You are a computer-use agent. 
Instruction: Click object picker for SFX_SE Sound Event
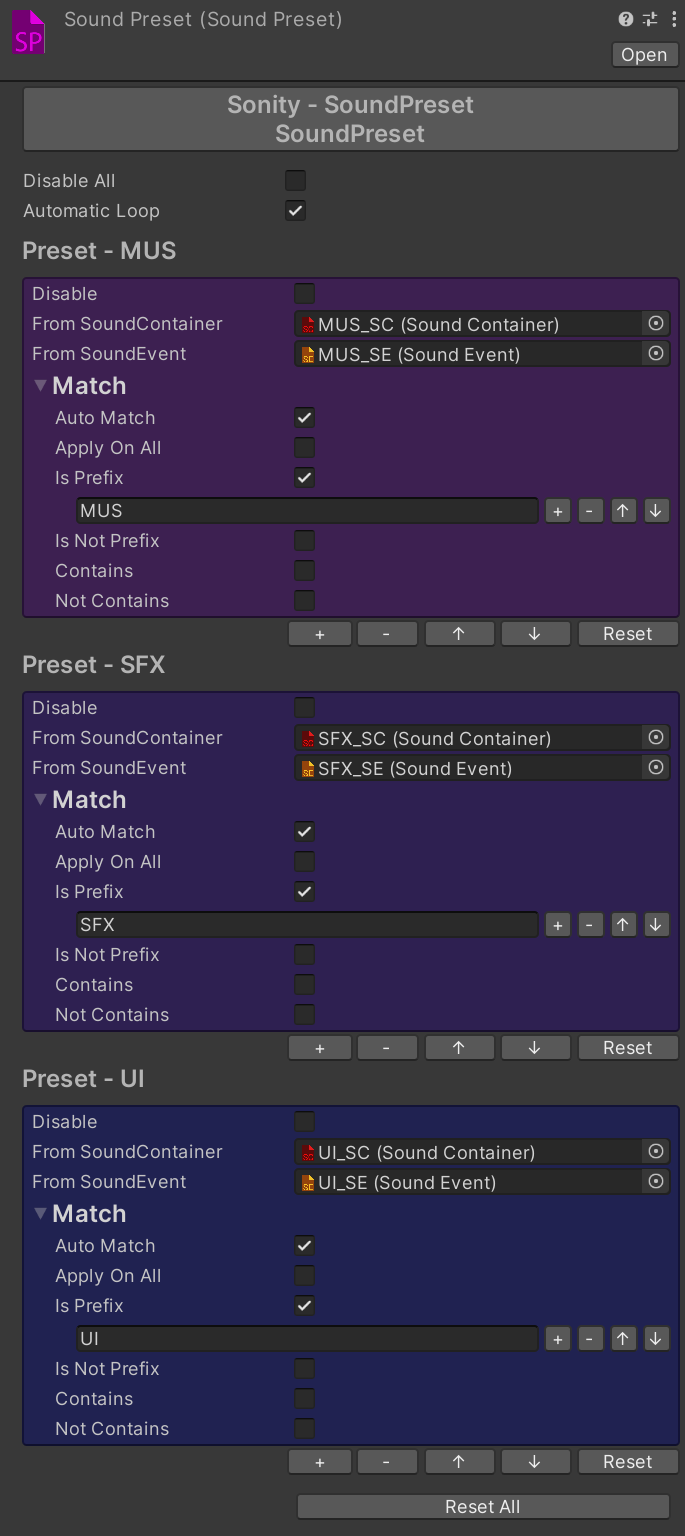tap(656, 767)
